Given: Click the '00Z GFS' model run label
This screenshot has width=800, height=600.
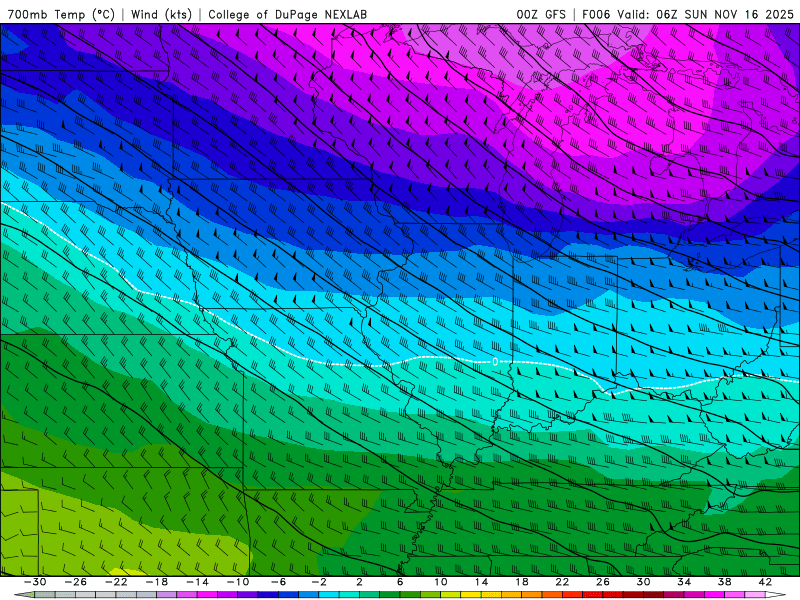Looking at the screenshot, I should click(541, 14).
